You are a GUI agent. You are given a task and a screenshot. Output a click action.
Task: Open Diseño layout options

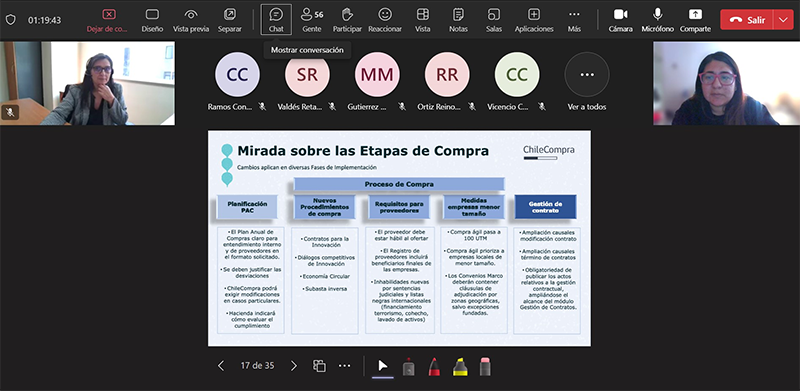(x=152, y=19)
